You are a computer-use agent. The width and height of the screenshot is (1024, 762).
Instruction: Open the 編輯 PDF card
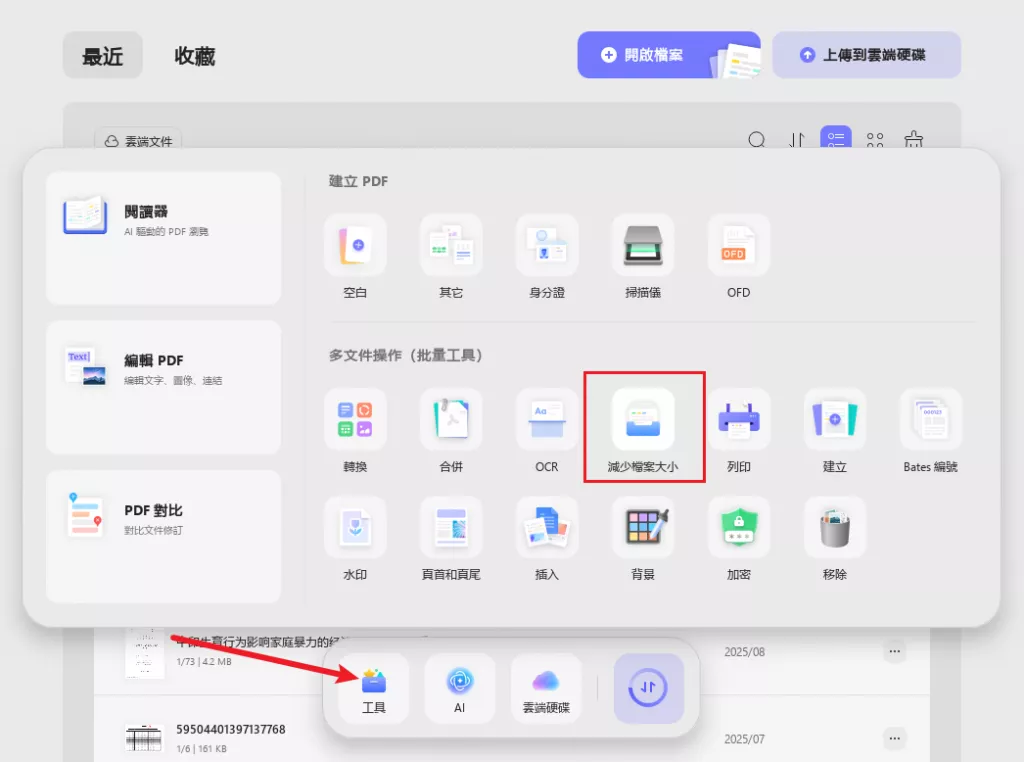[x=163, y=387]
